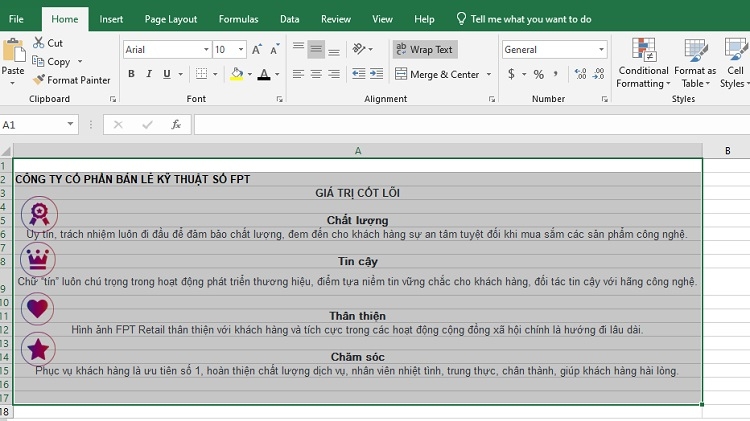The height and width of the screenshot is (421, 750).
Task: Click in the formula bar
Action: [x=472, y=125]
